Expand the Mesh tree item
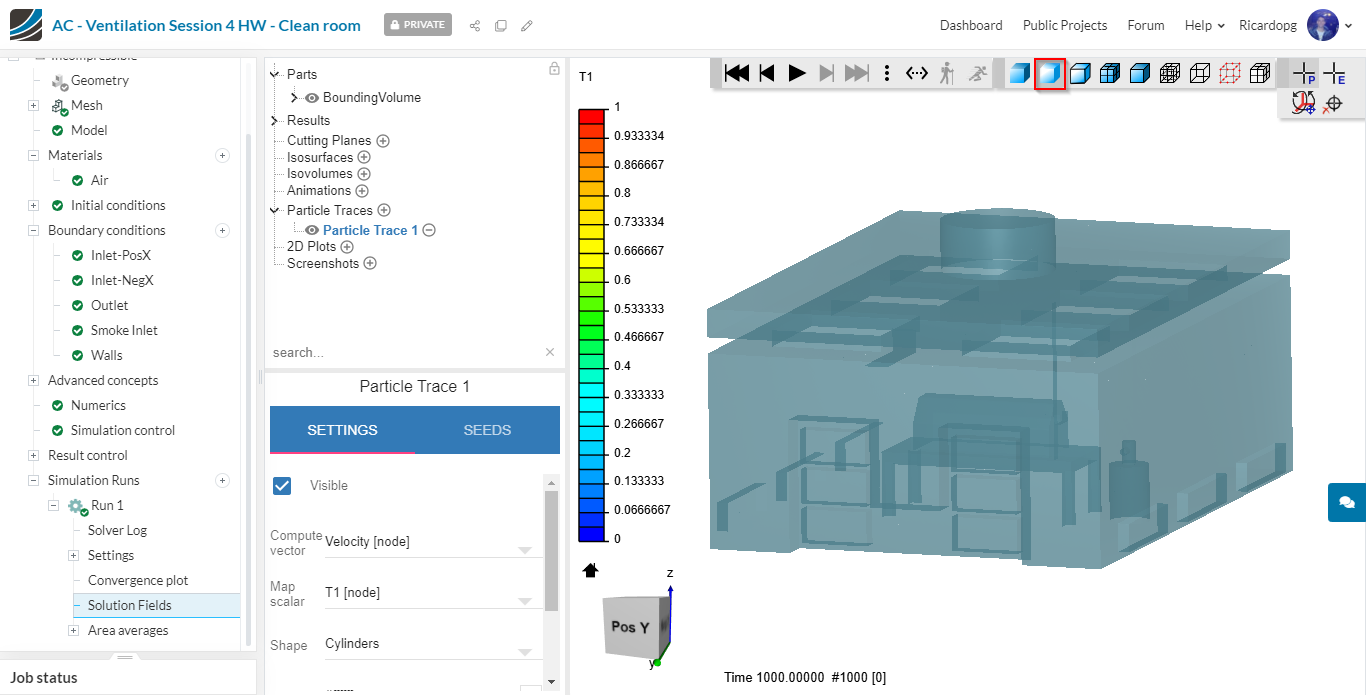This screenshot has width=1366, height=695. [33, 105]
